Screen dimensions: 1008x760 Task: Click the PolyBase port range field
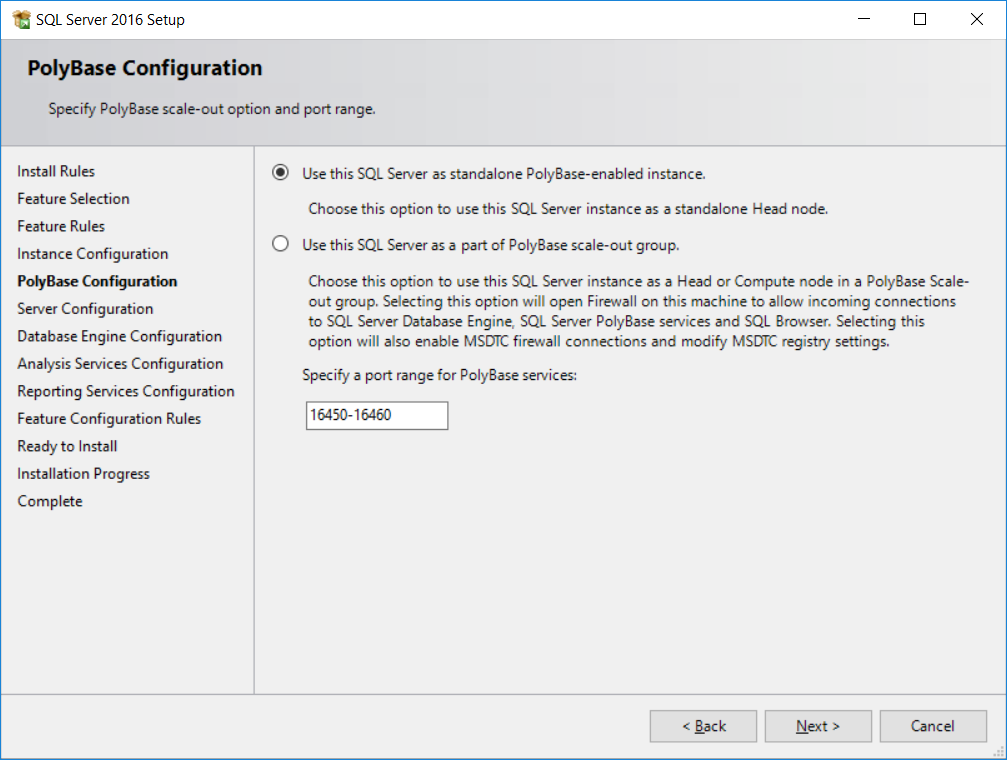pos(377,415)
